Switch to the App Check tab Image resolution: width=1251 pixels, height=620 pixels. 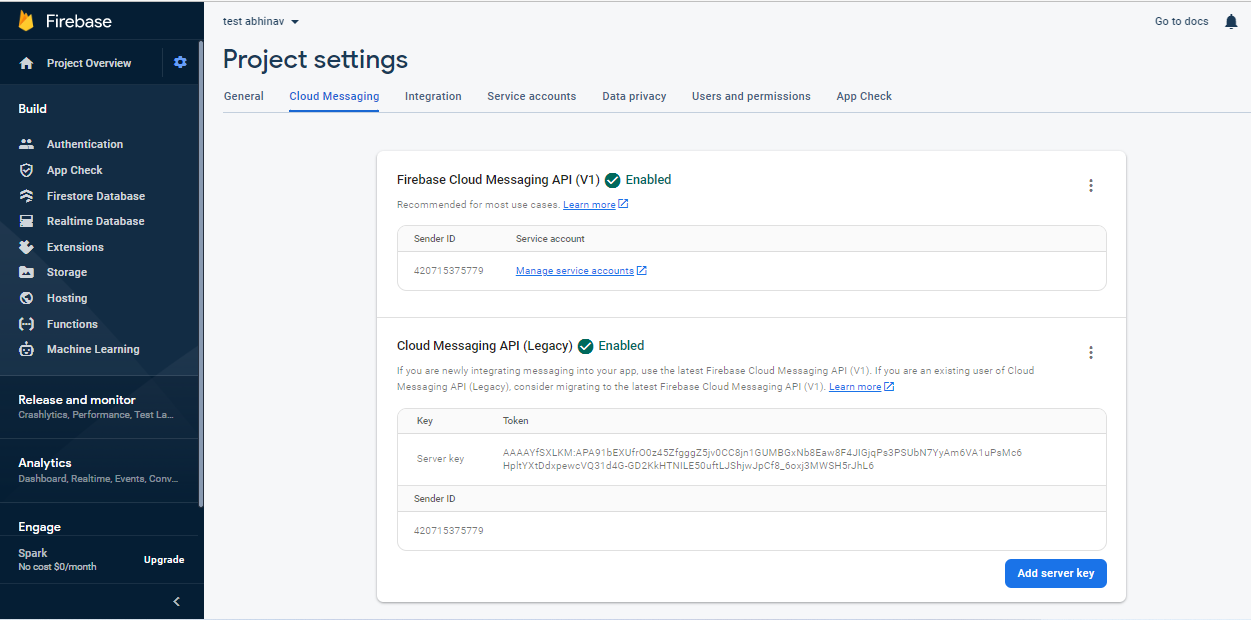(x=864, y=96)
